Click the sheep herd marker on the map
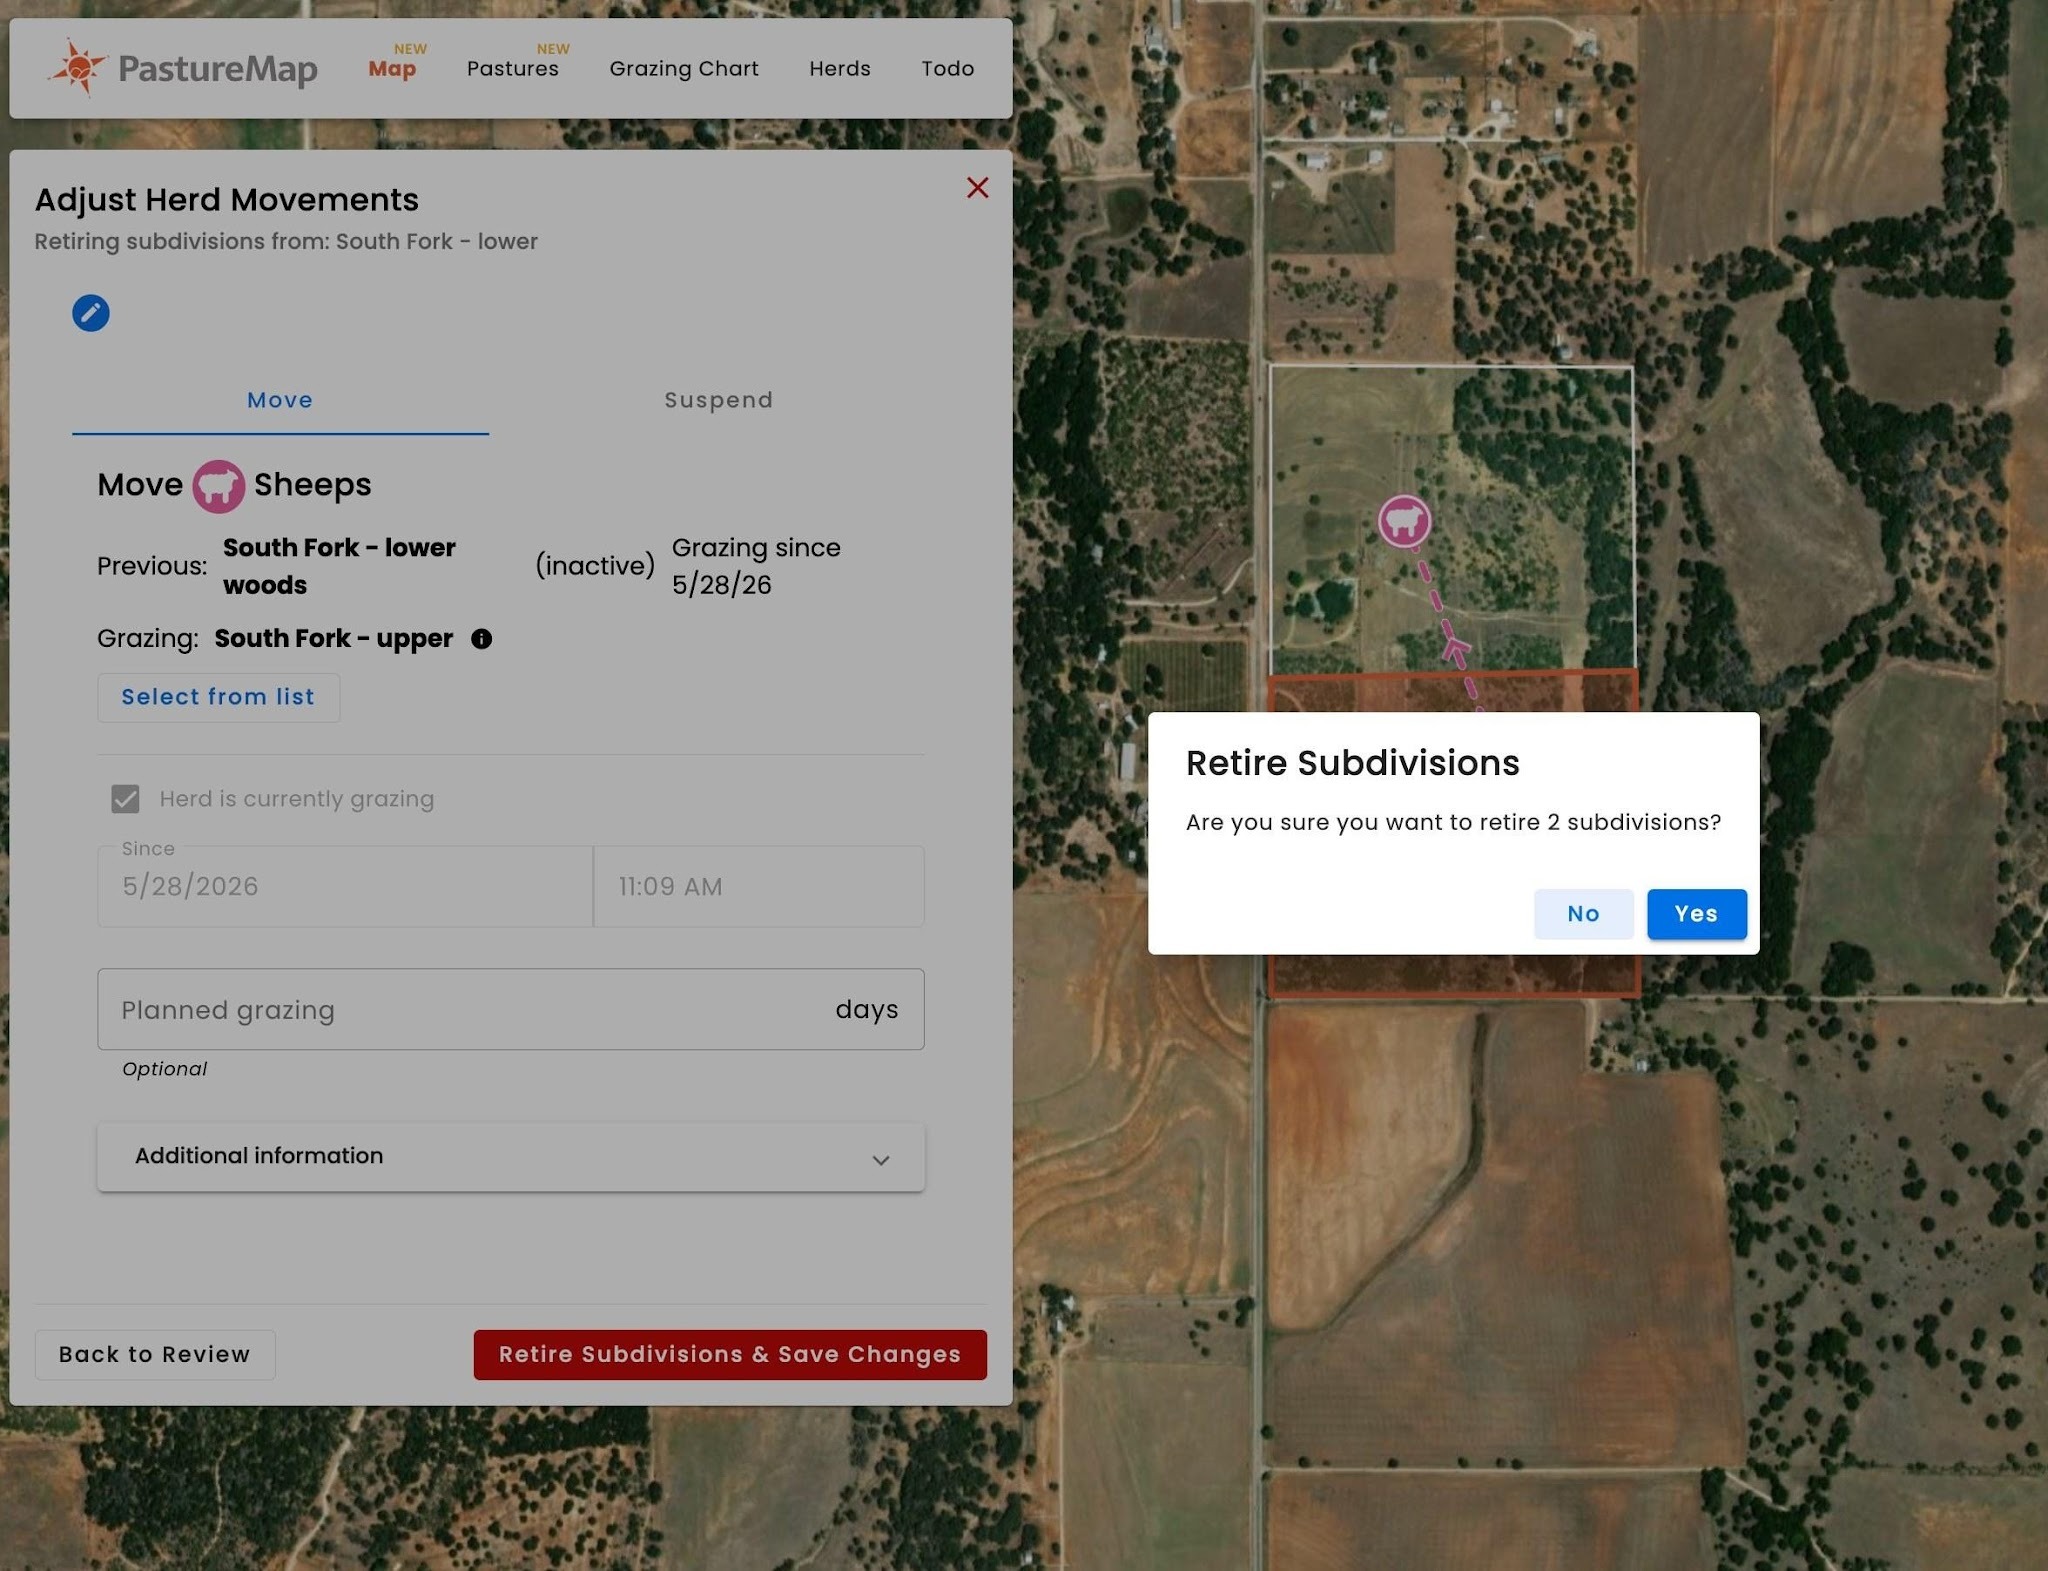Viewport: 2048px width, 1571px height. 1404,521
